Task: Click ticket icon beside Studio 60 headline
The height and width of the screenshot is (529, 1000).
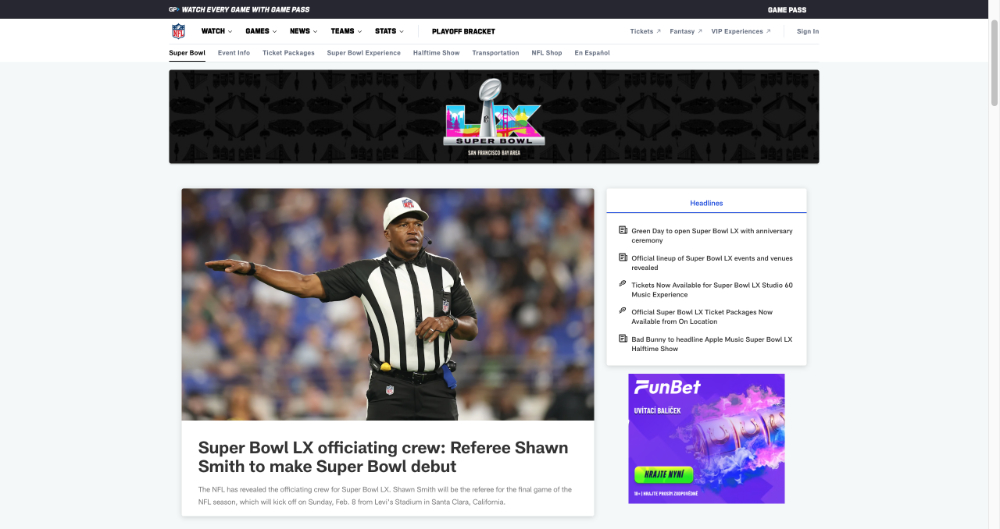Action: click(622, 284)
